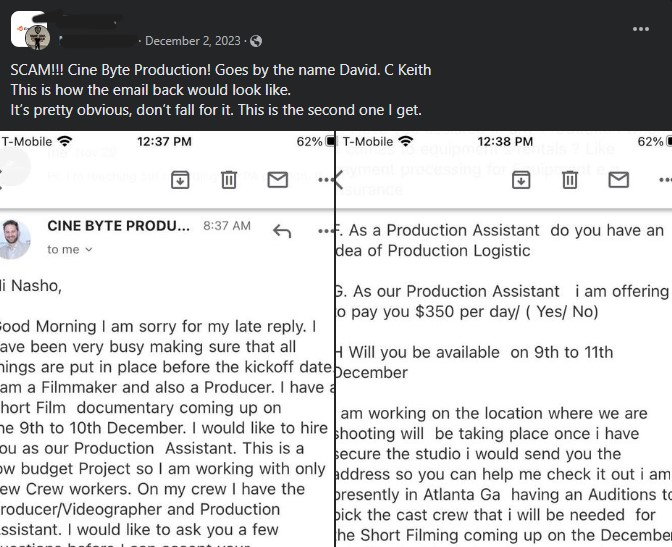Click Wi-Fi icon in the 12:37 PM status bar
Viewport: 672px width, 547px height.
pyautogui.click(x=65, y=142)
